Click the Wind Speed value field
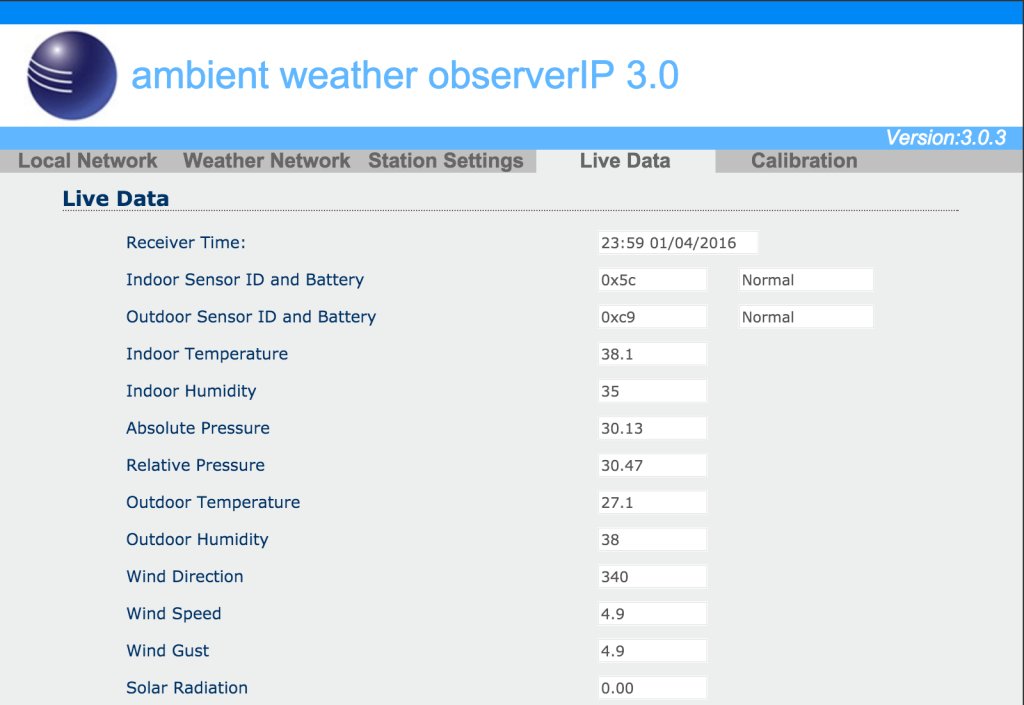Screen dimensions: 1024x705 pos(652,614)
